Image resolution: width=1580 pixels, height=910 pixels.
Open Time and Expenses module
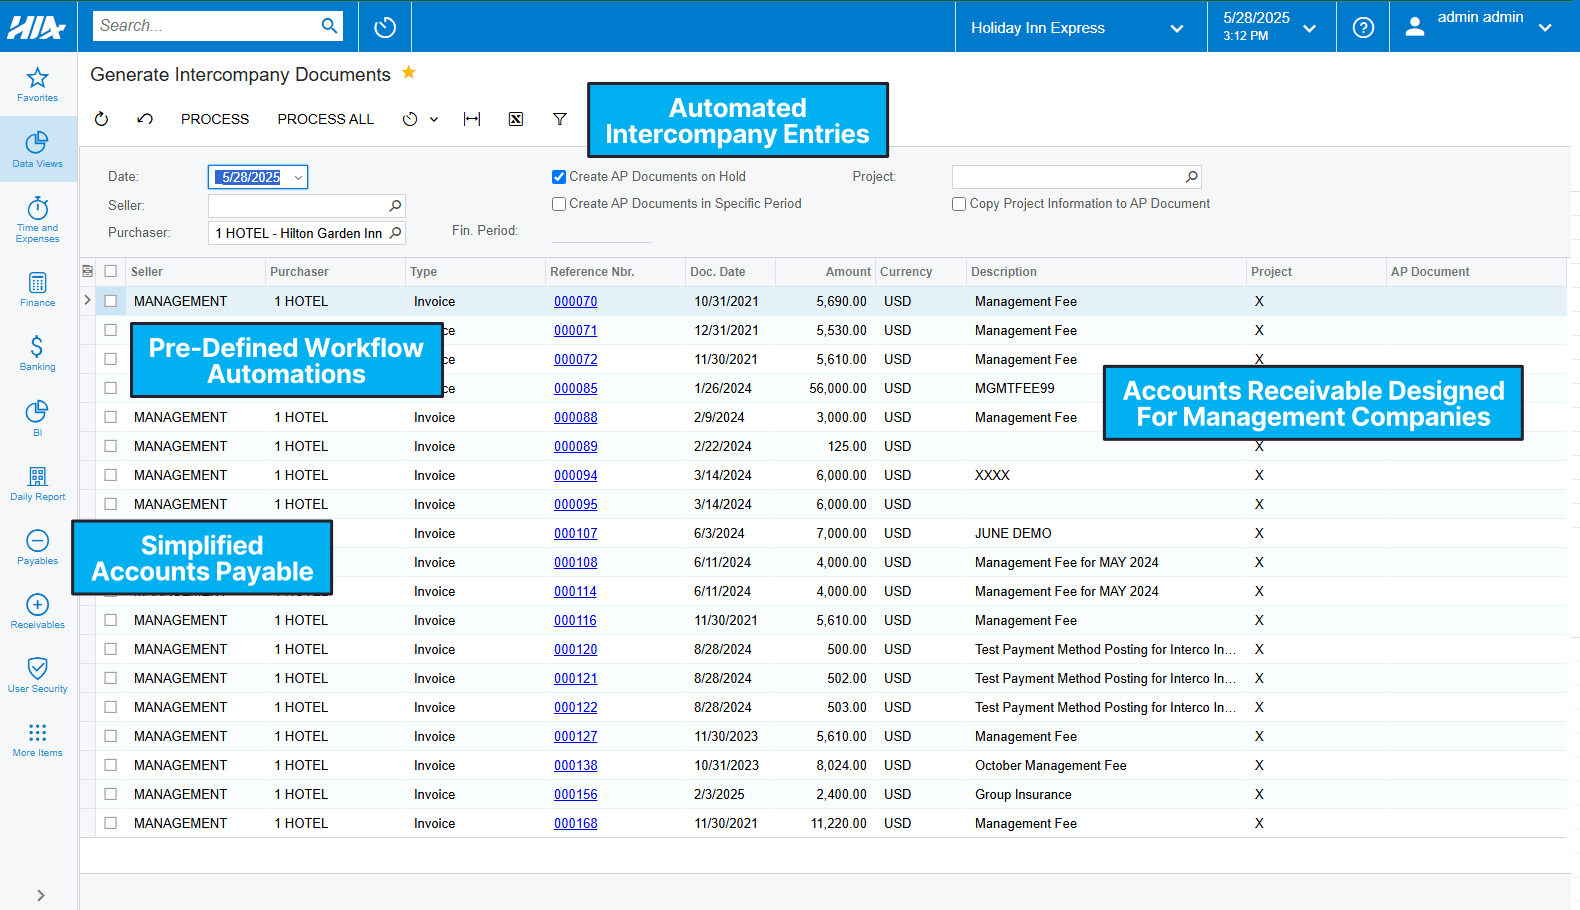pos(37,219)
